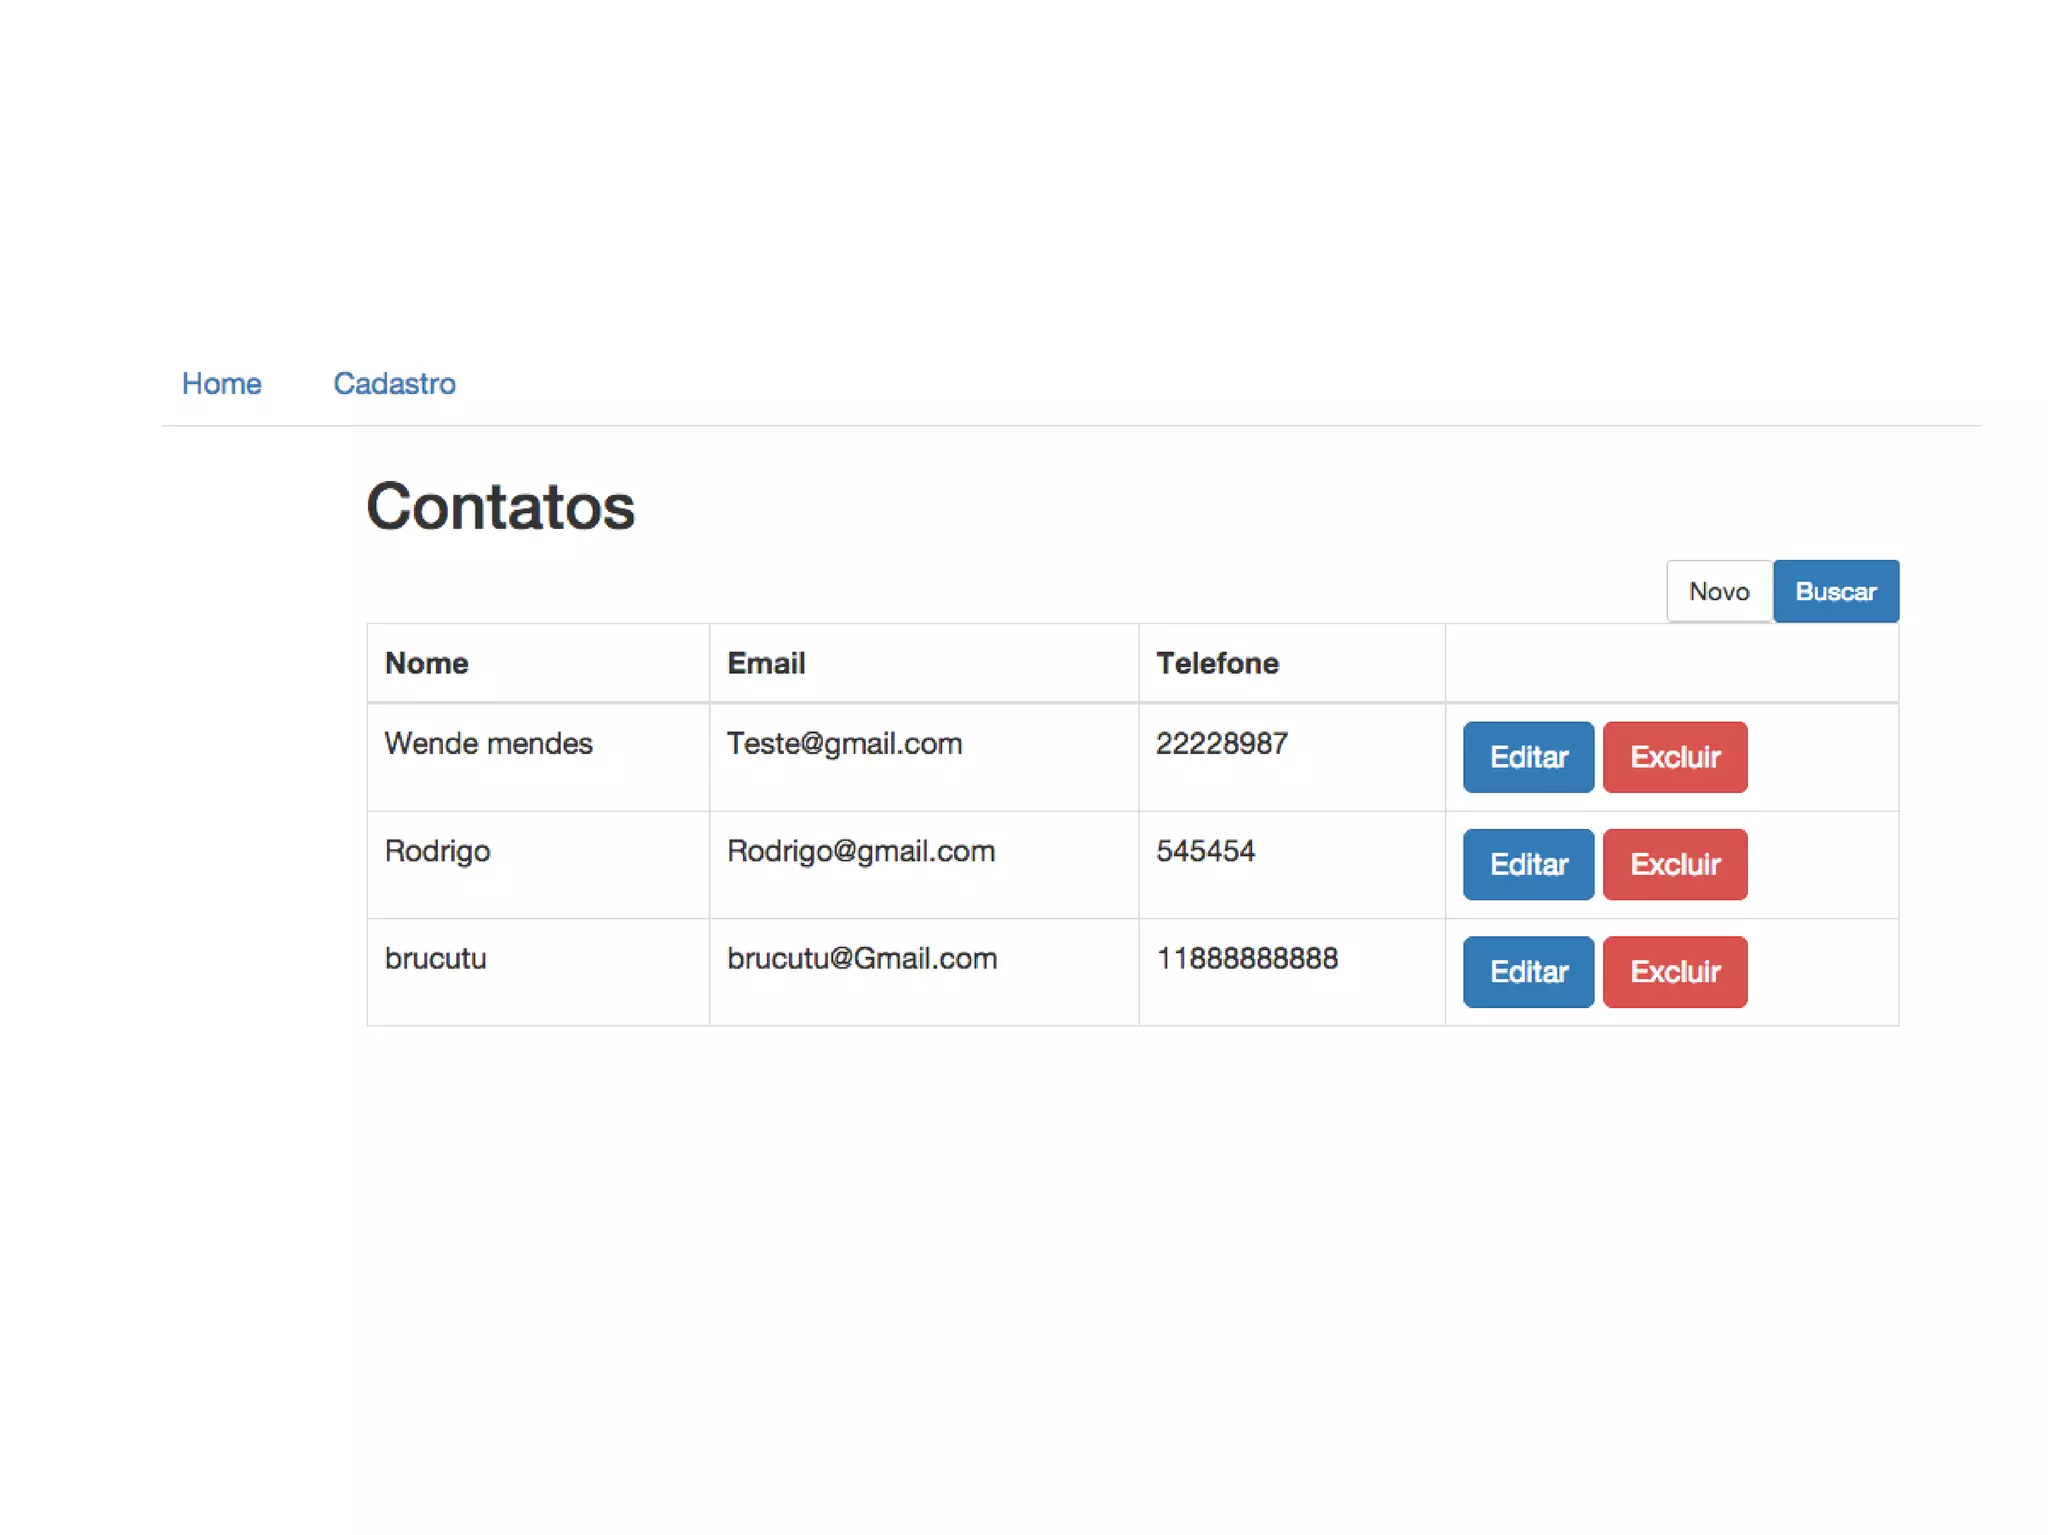Edit the brucutu contact entry
Viewport: 2048px width, 1535px height.
point(1527,971)
